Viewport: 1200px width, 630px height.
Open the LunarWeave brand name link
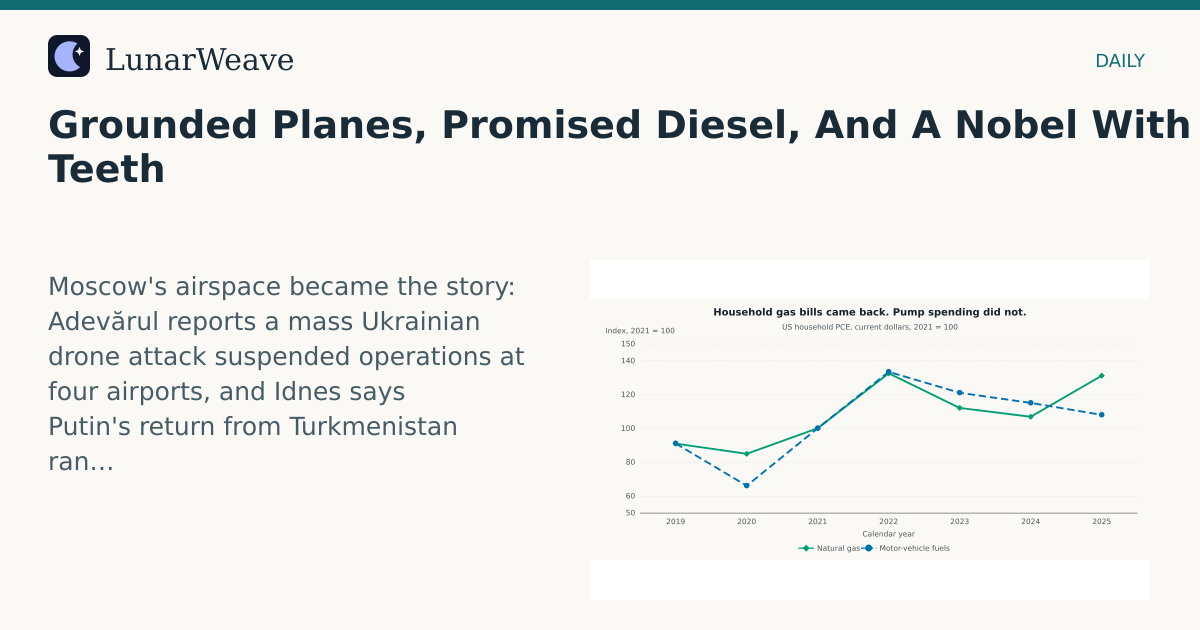tap(199, 60)
